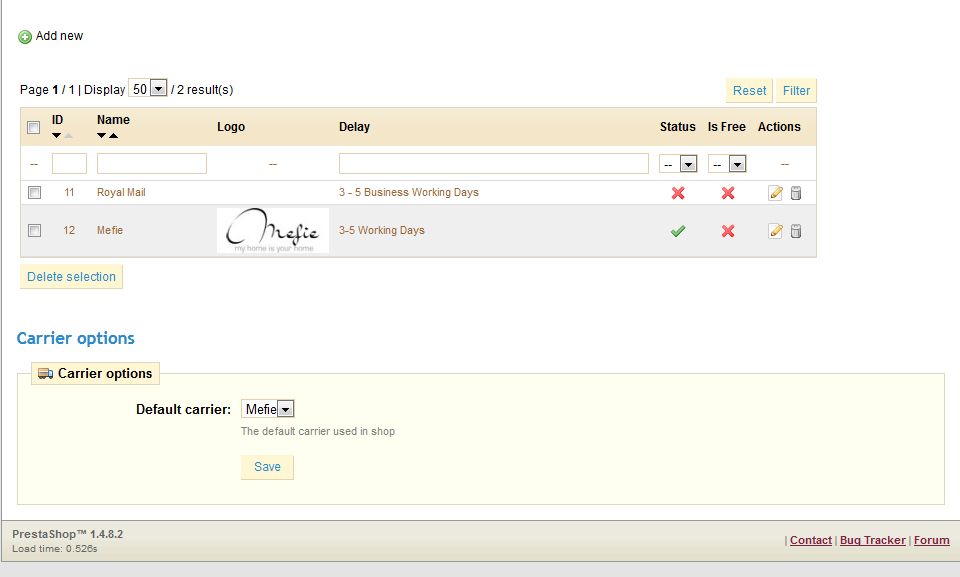Click the Reset button
960x577 pixels.
[x=749, y=91]
